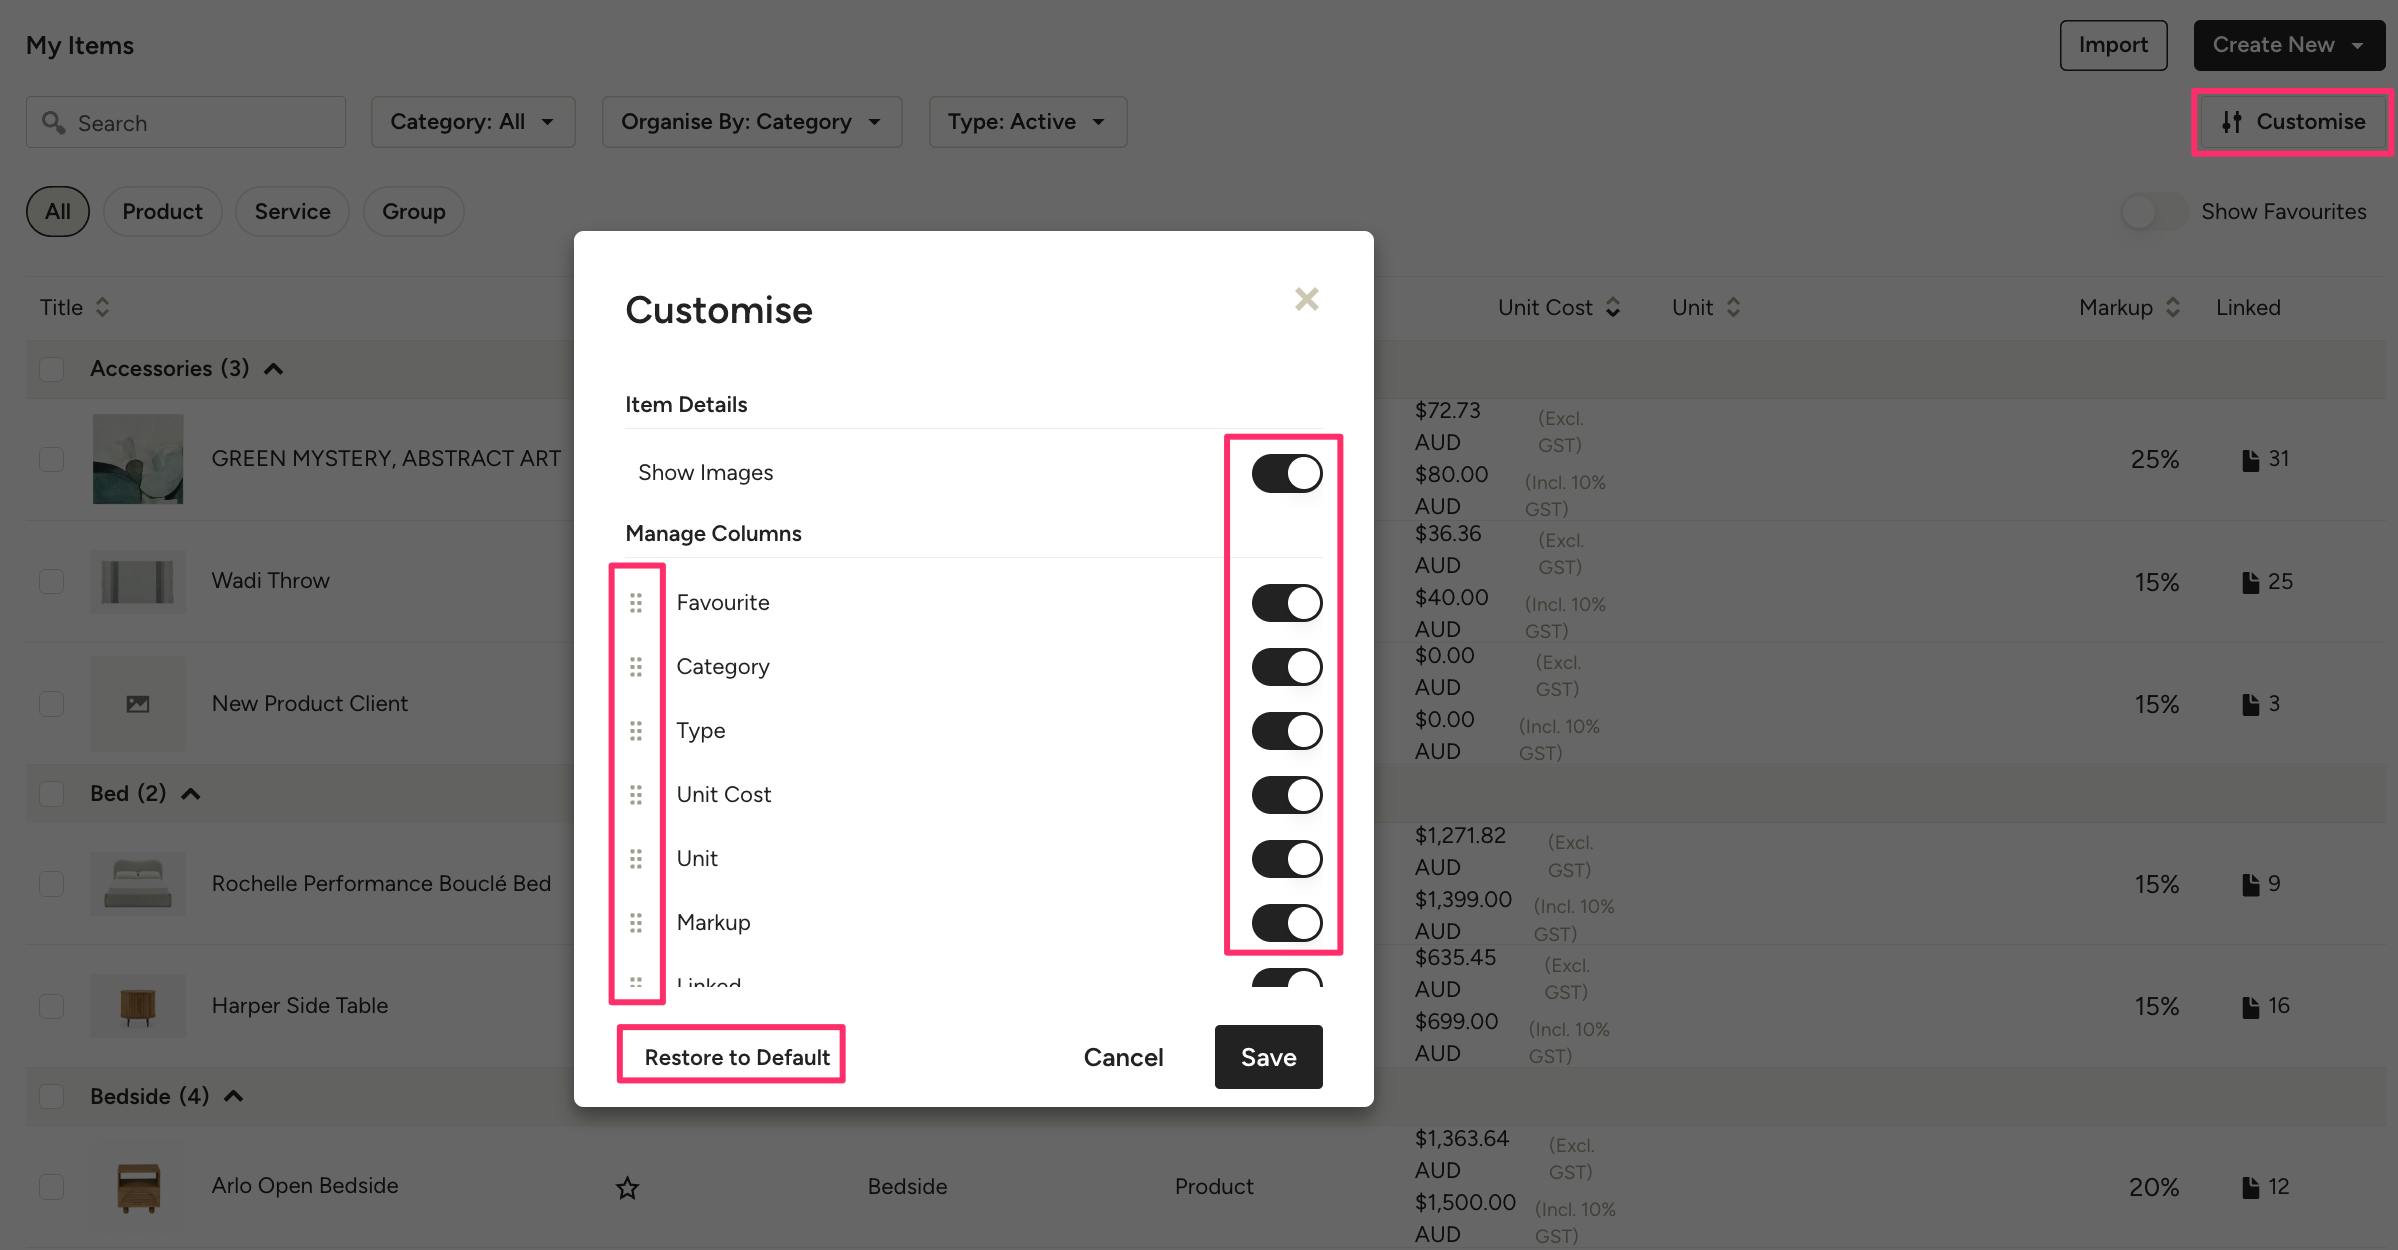The width and height of the screenshot is (2398, 1250).
Task: Disable the Show Images toggle
Action: pos(1286,473)
